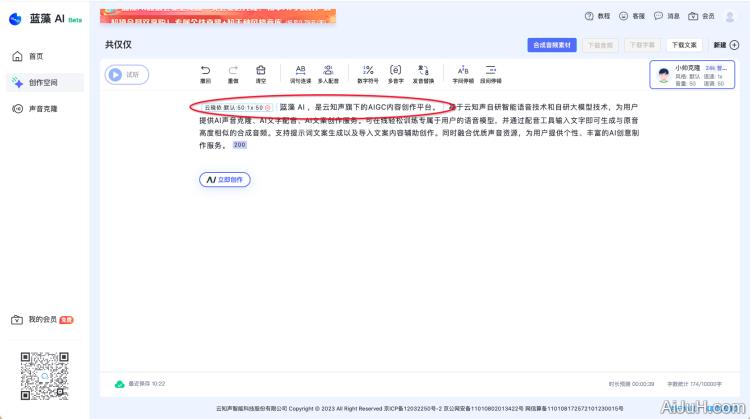
Task: Play the 试听 audio preview
Action: click(x=126, y=74)
